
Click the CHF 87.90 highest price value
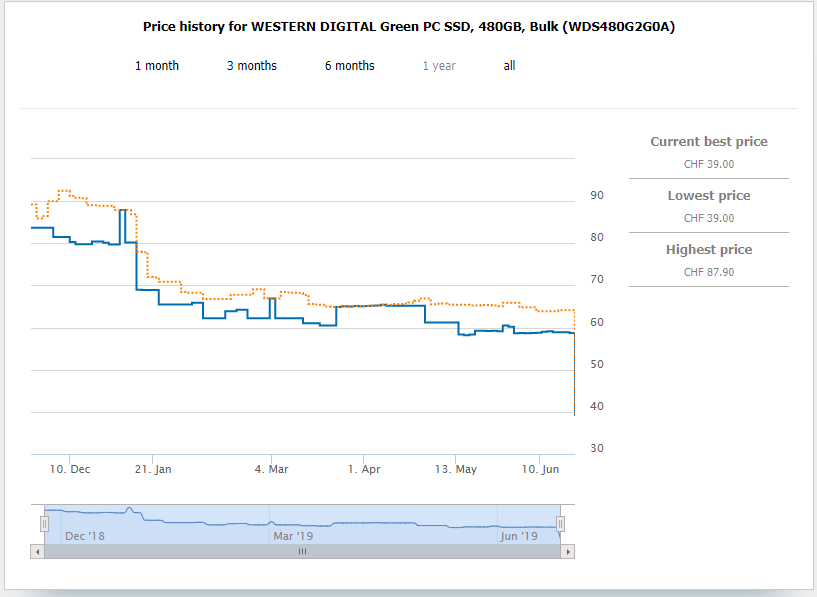coord(708,272)
